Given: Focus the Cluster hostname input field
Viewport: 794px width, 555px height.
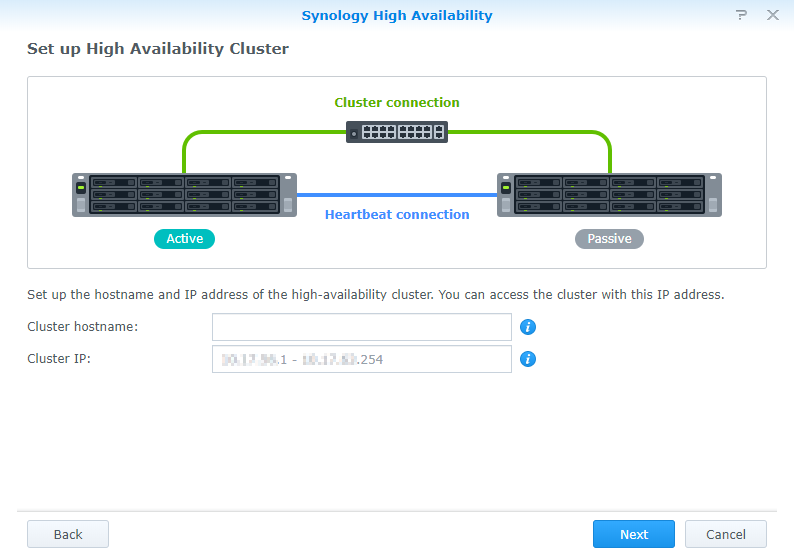Looking at the screenshot, I should point(362,327).
